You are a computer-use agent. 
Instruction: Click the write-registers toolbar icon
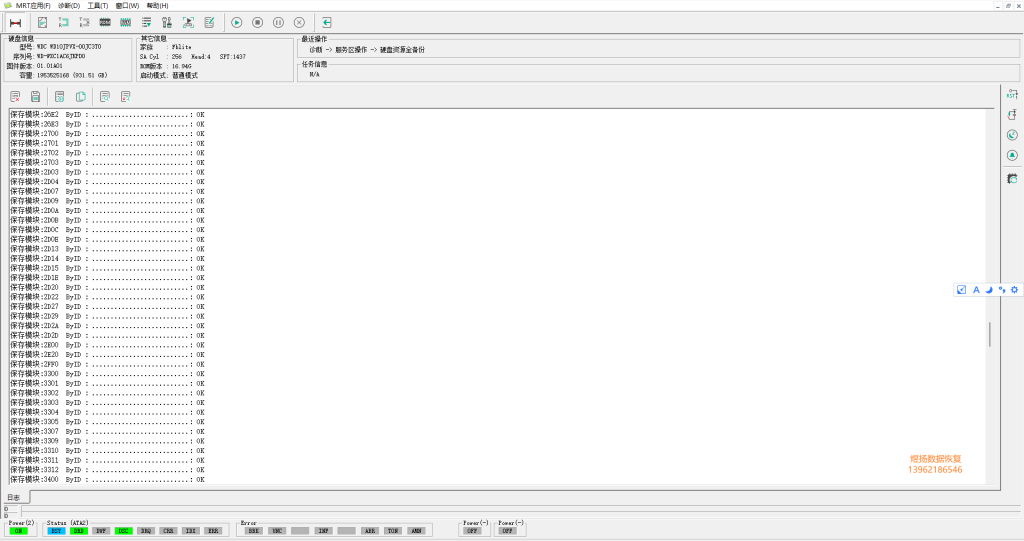tap(84, 22)
